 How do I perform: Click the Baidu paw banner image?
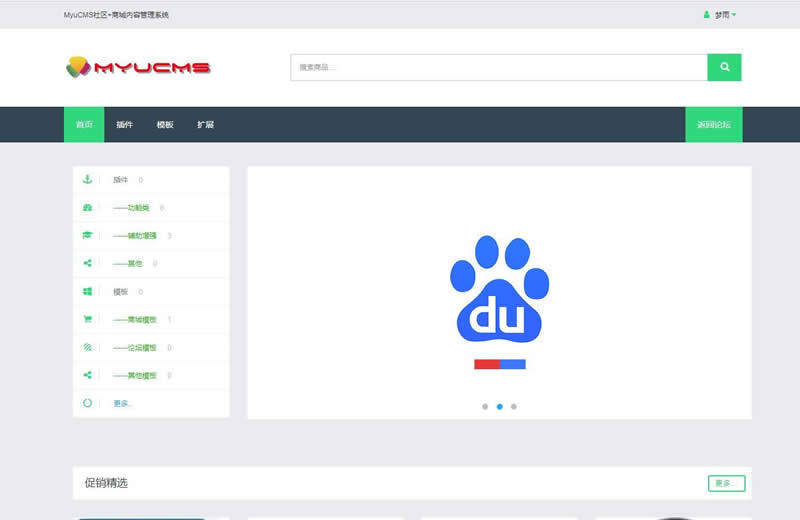pos(499,292)
